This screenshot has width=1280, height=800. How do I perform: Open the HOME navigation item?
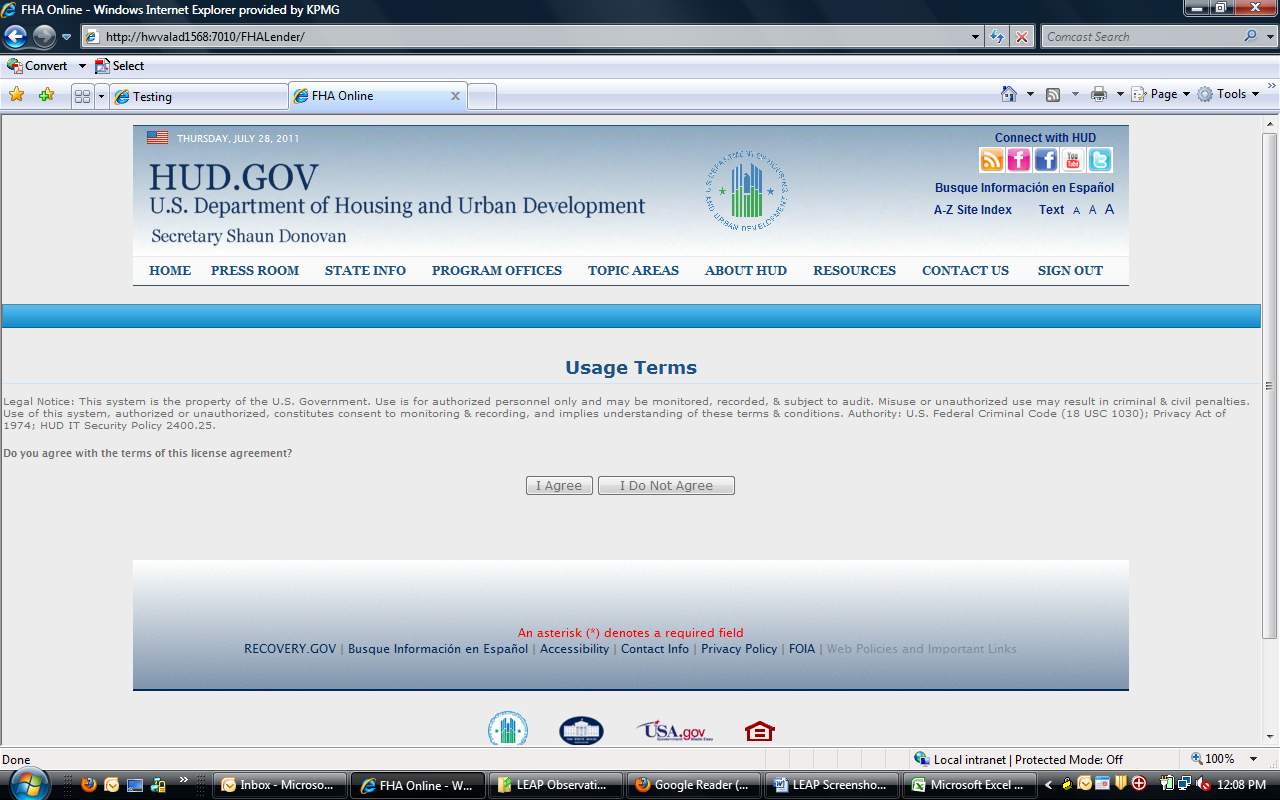pyautogui.click(x=170, y=270)
